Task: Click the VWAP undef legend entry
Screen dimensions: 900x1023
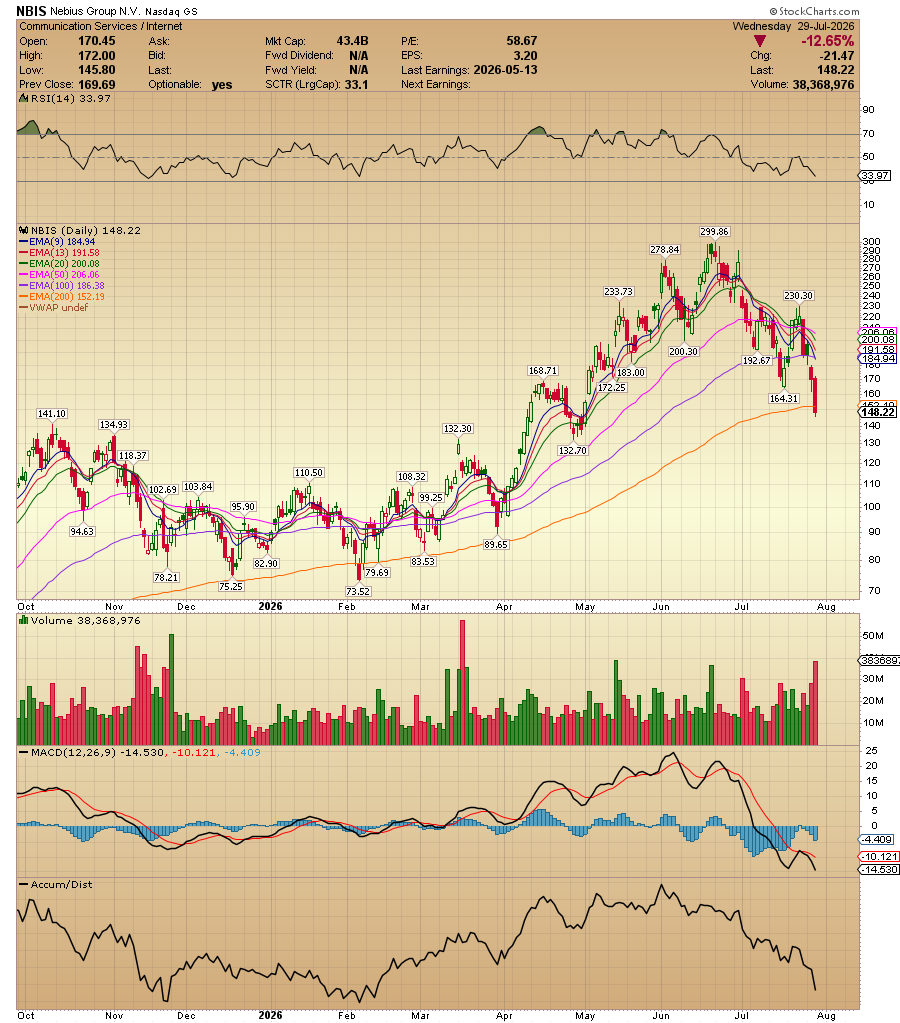Action: [54, 307]
